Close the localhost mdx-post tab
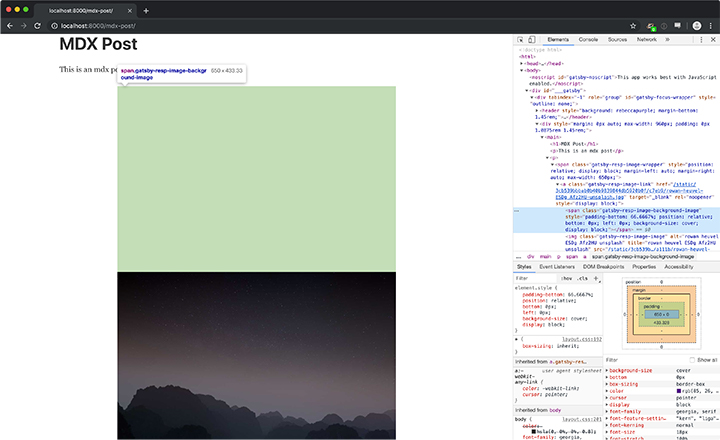The height and width of the screenshot is (440, 720). pyautogui.click(x=130, y=11)
